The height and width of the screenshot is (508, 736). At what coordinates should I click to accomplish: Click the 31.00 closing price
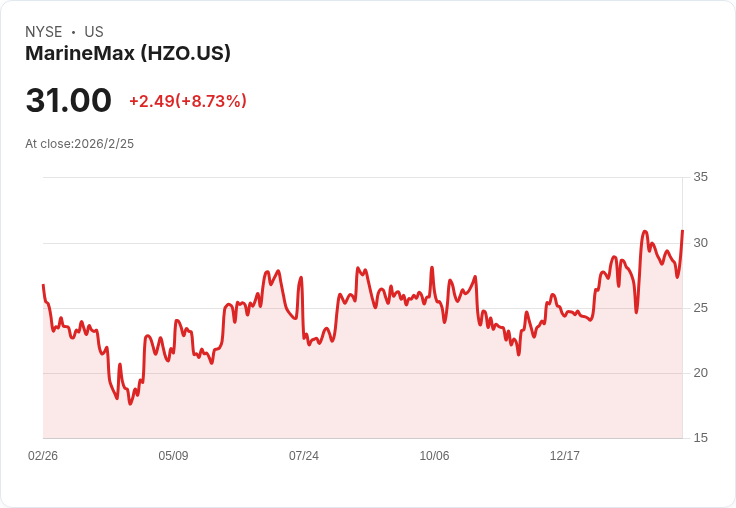(x=68, y=101)
